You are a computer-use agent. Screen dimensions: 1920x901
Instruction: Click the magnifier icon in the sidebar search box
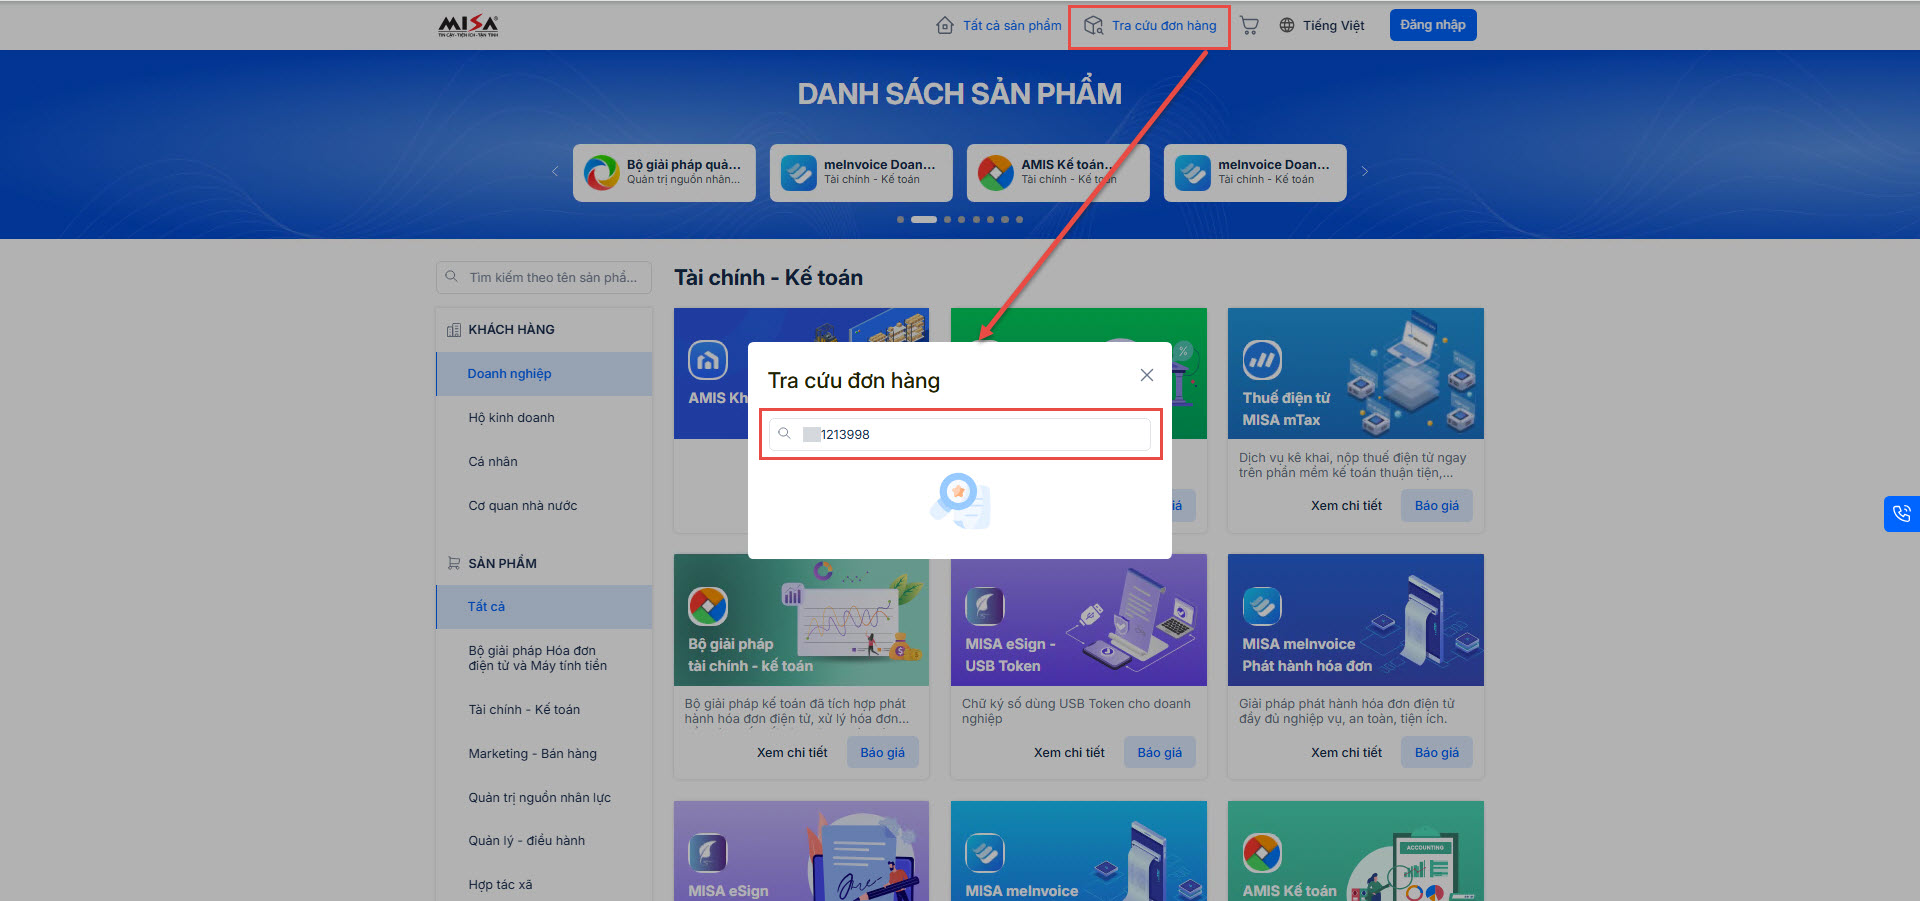point(452,277)
